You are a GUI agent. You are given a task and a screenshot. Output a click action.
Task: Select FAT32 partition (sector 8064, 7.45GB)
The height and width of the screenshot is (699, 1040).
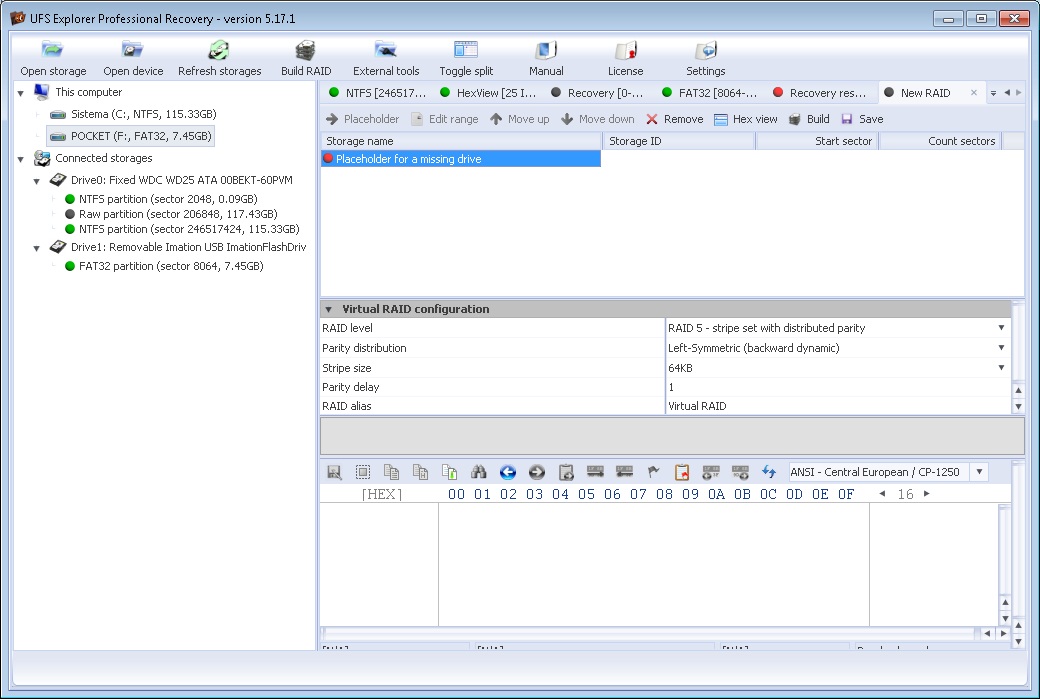point(164,266)
